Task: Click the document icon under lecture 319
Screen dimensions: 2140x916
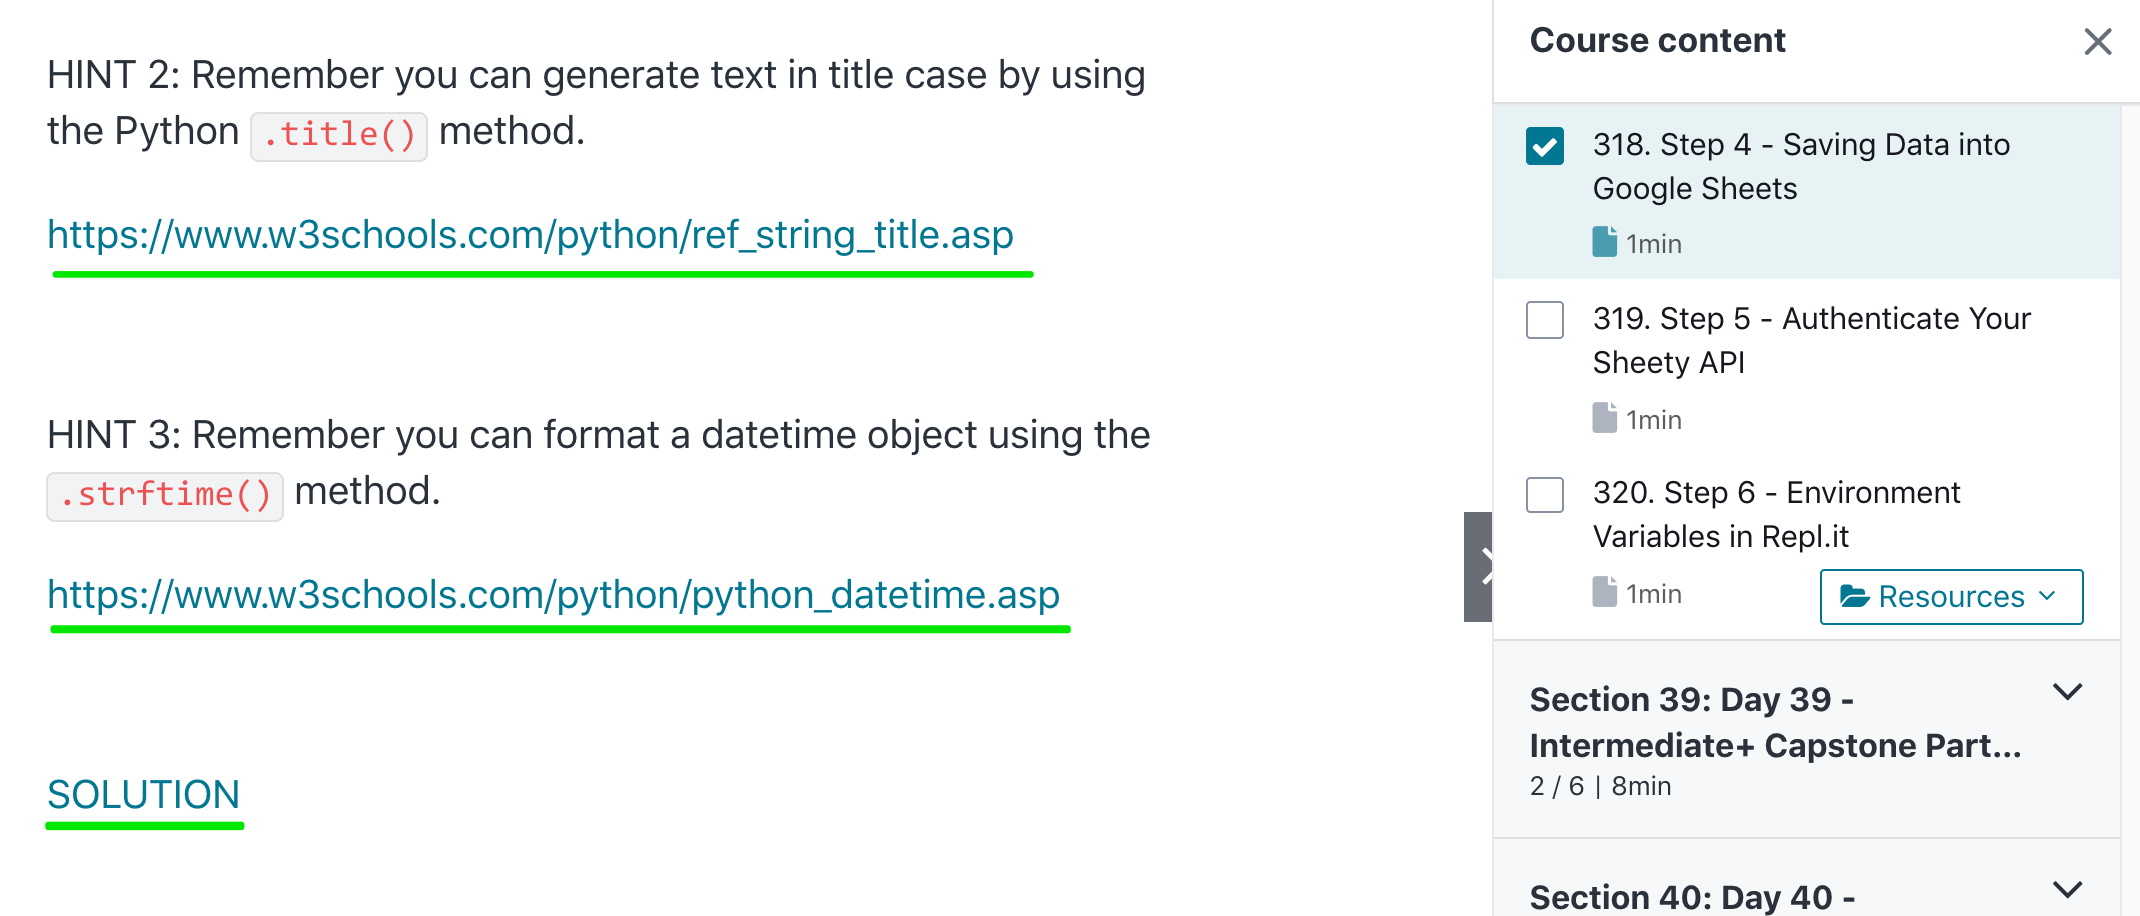Action: point(1604,418)
